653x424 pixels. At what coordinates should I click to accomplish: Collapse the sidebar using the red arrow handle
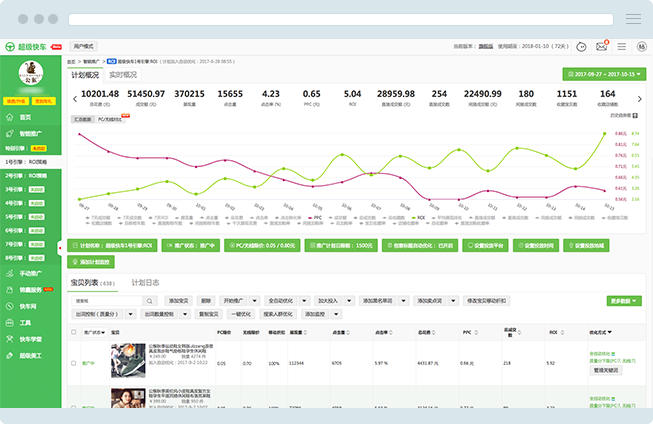click(x=61, y=248)
